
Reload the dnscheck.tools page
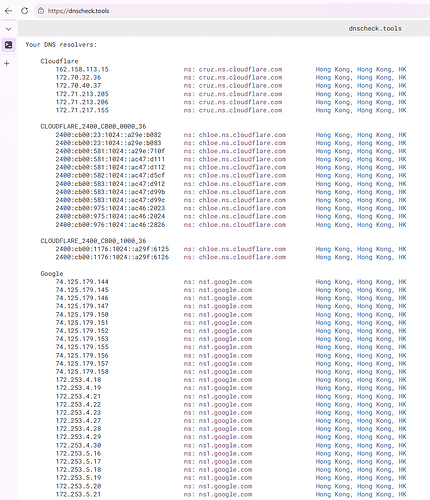point(25,11)
